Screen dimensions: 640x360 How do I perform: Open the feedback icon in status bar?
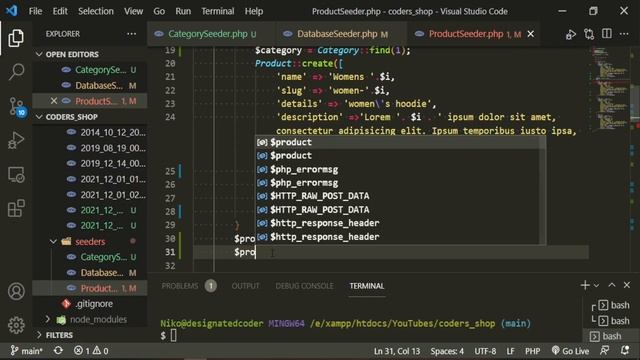(604, 351)
